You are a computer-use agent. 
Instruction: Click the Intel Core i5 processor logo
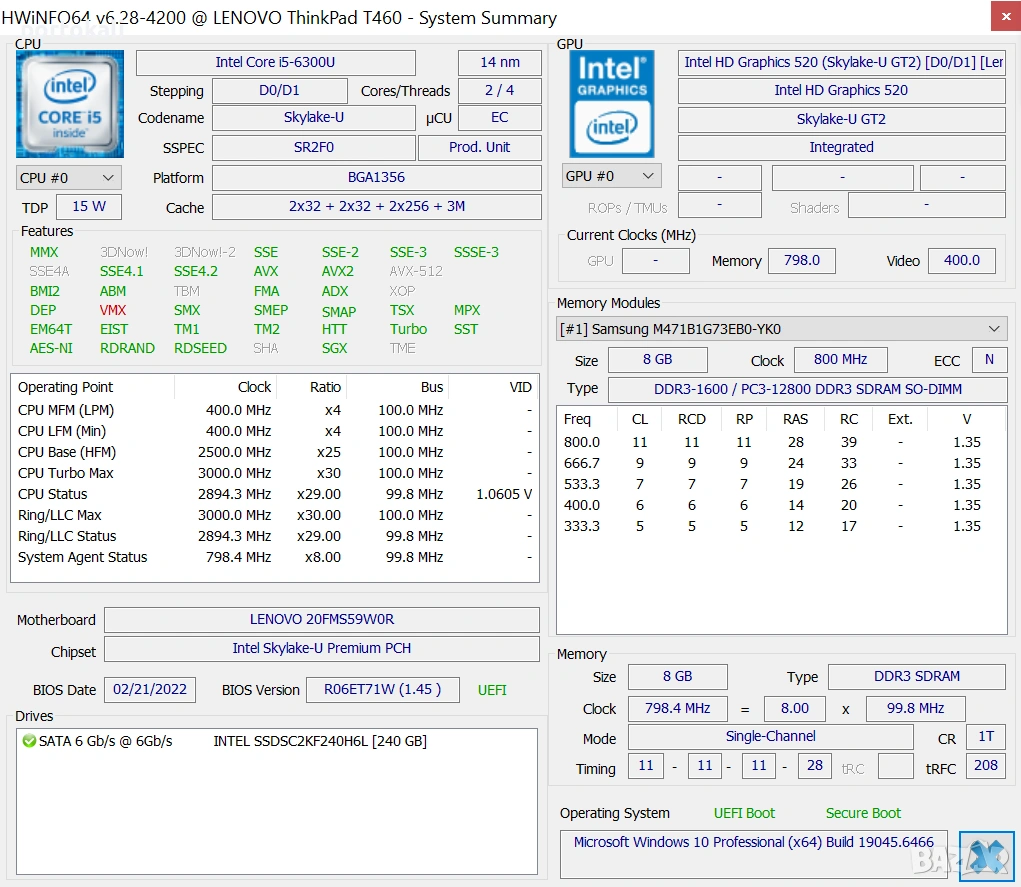(70, 104)
